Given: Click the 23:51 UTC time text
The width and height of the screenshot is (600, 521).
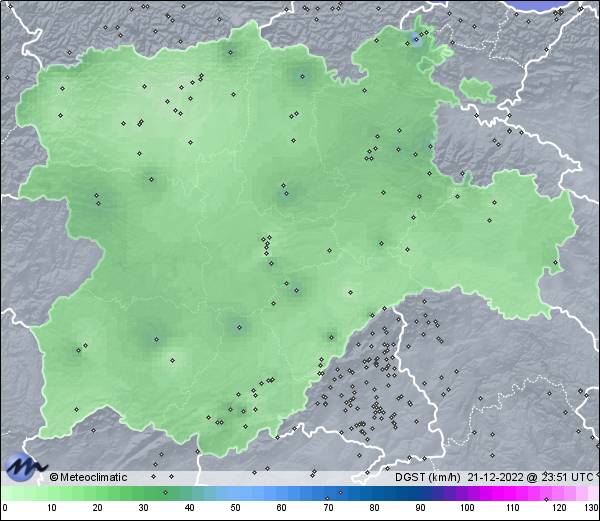Looking at the screenshot, I should coord(567,477).
